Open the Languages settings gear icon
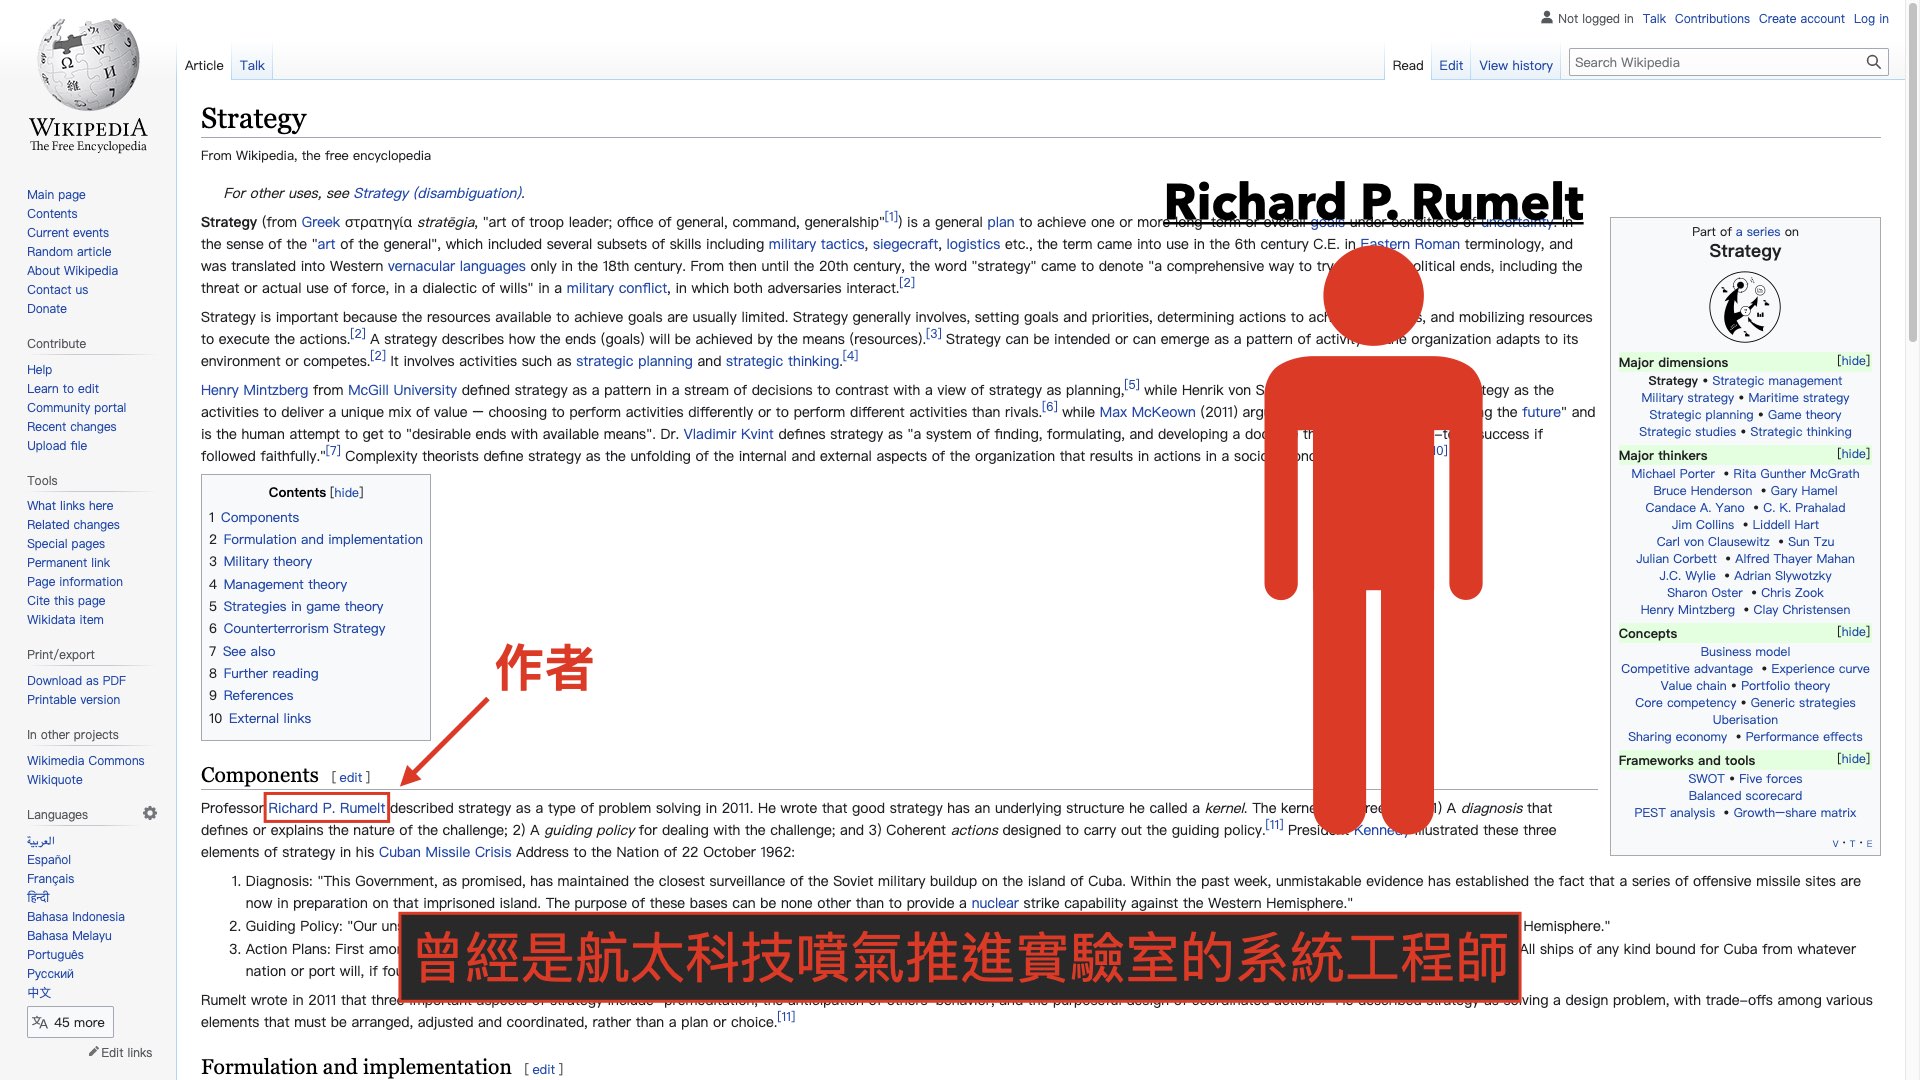1920x1080 pixels. pos(150,813)
